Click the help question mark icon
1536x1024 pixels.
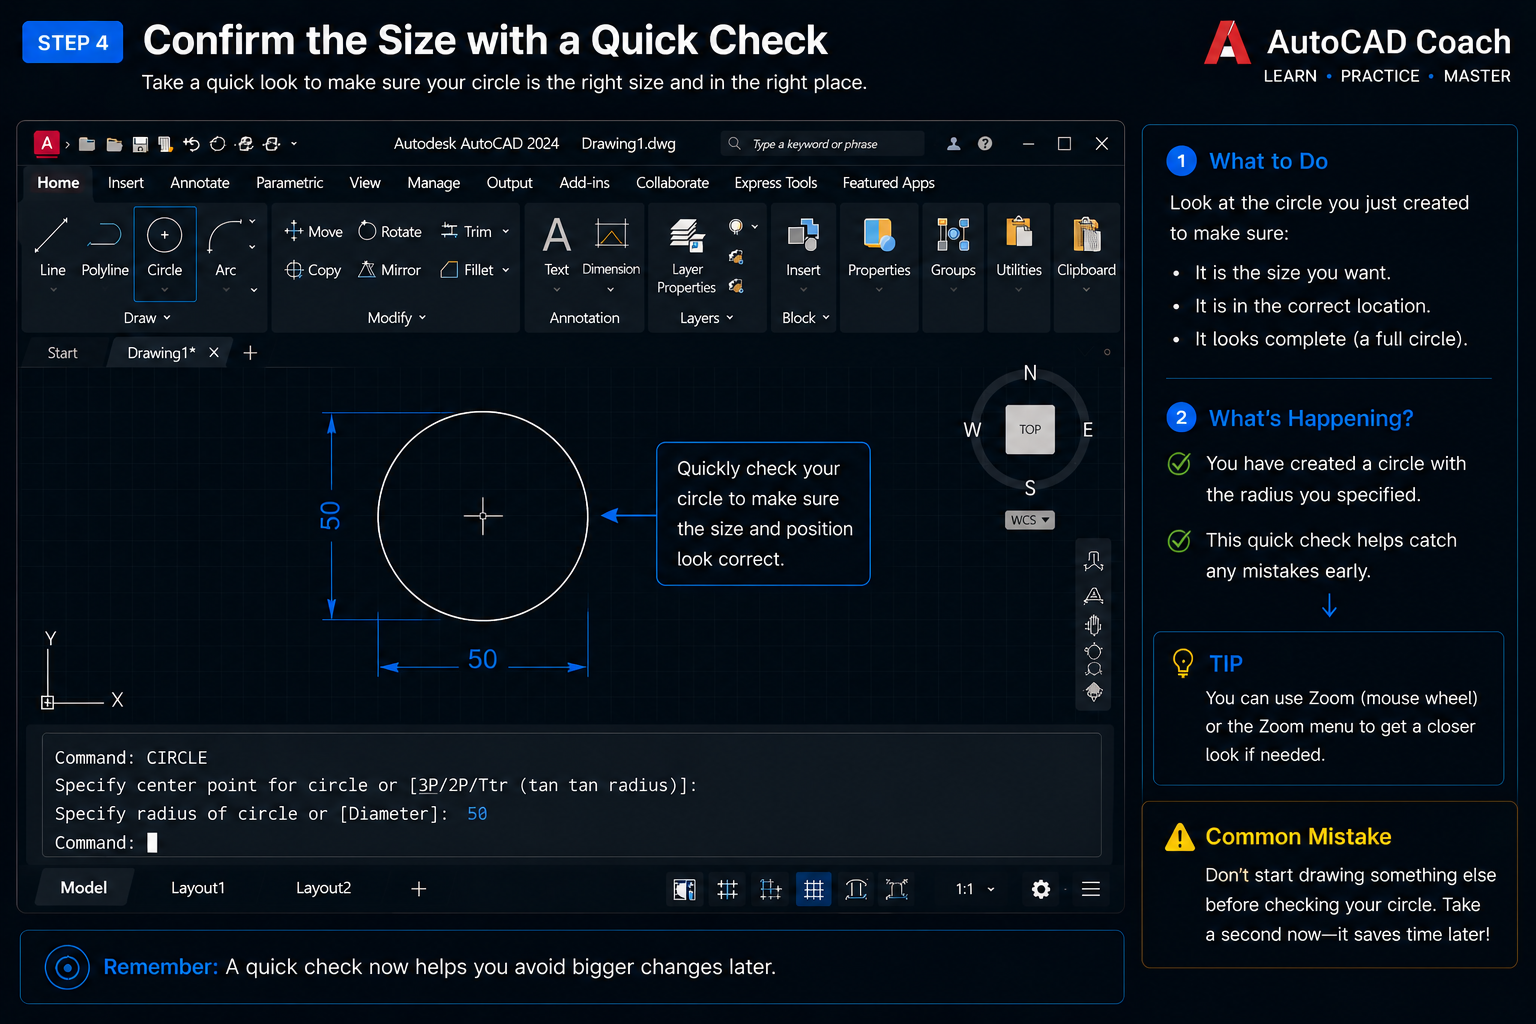pyautogui.click(x=985, y=144)
